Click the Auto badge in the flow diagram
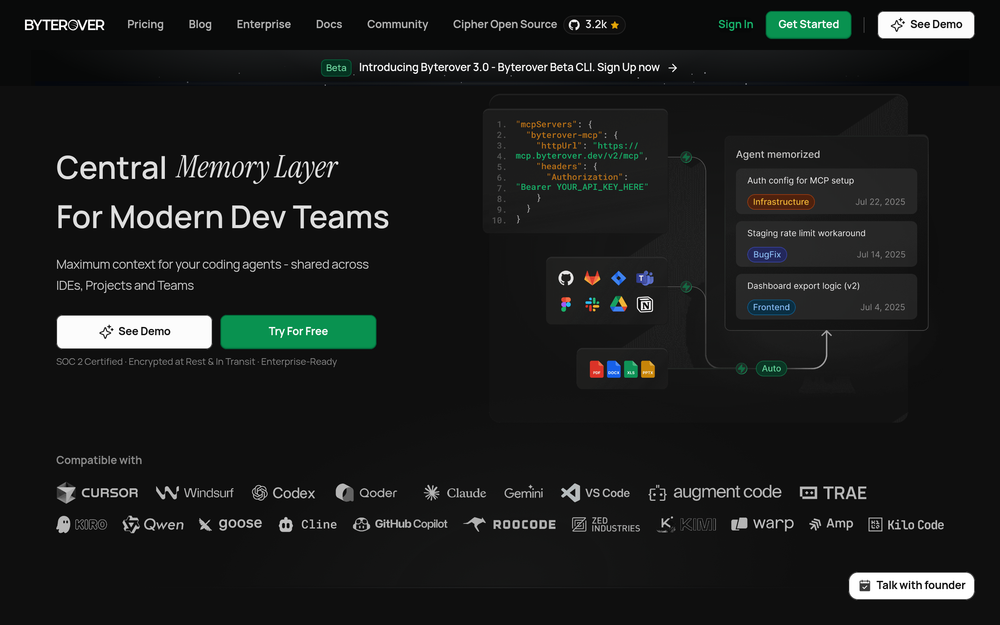Image resolution: width=1000 pixels, height=625 pixels. pyautogui.click(x=771, y=369)
